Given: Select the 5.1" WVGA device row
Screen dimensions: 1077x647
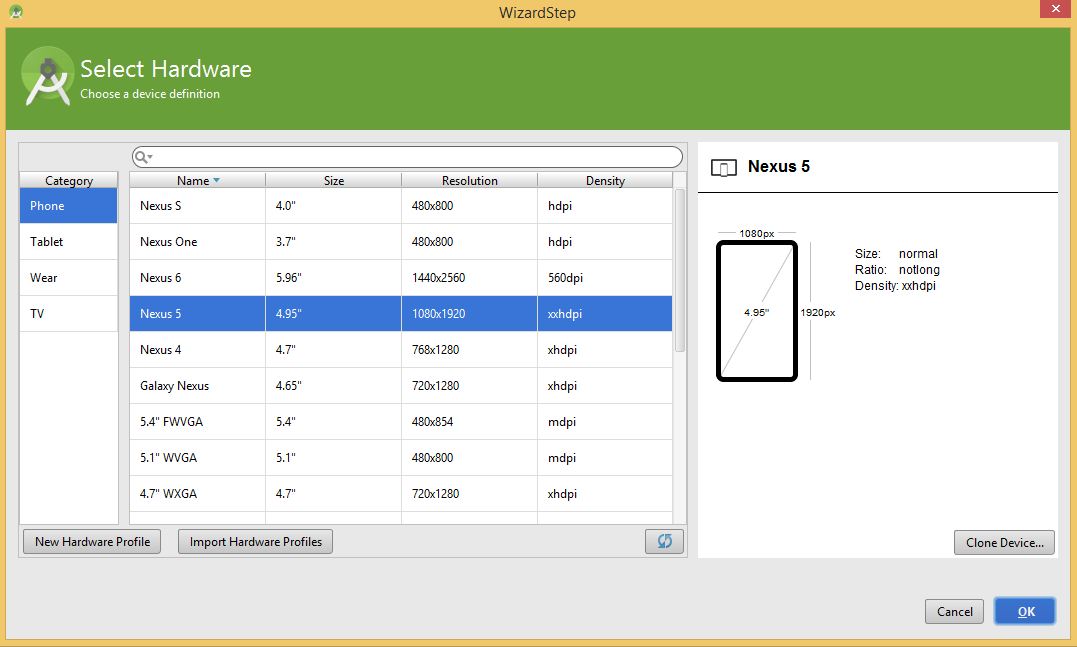Looking at the screenshot, I should click(x=401, y=457).
